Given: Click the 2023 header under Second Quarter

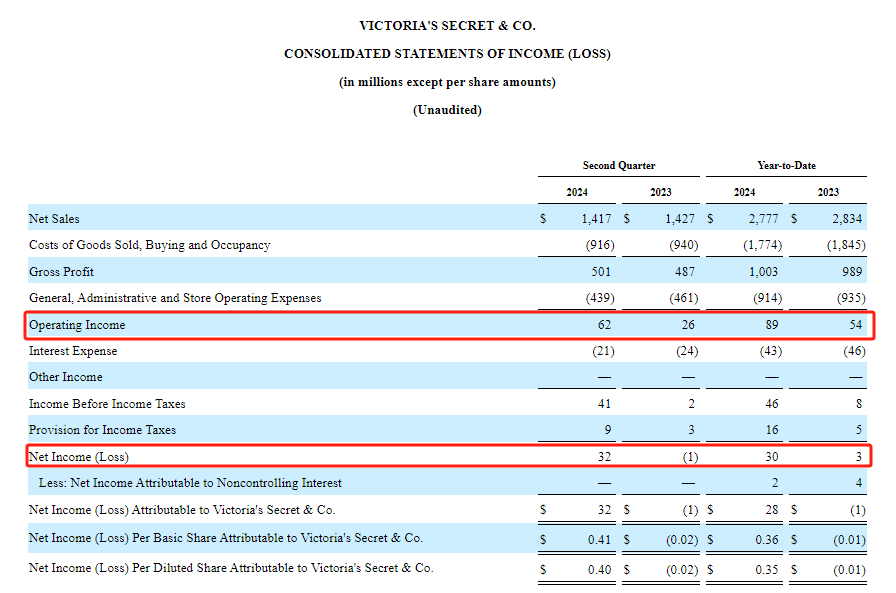Looking at the screenshot, I should [661, 192].
